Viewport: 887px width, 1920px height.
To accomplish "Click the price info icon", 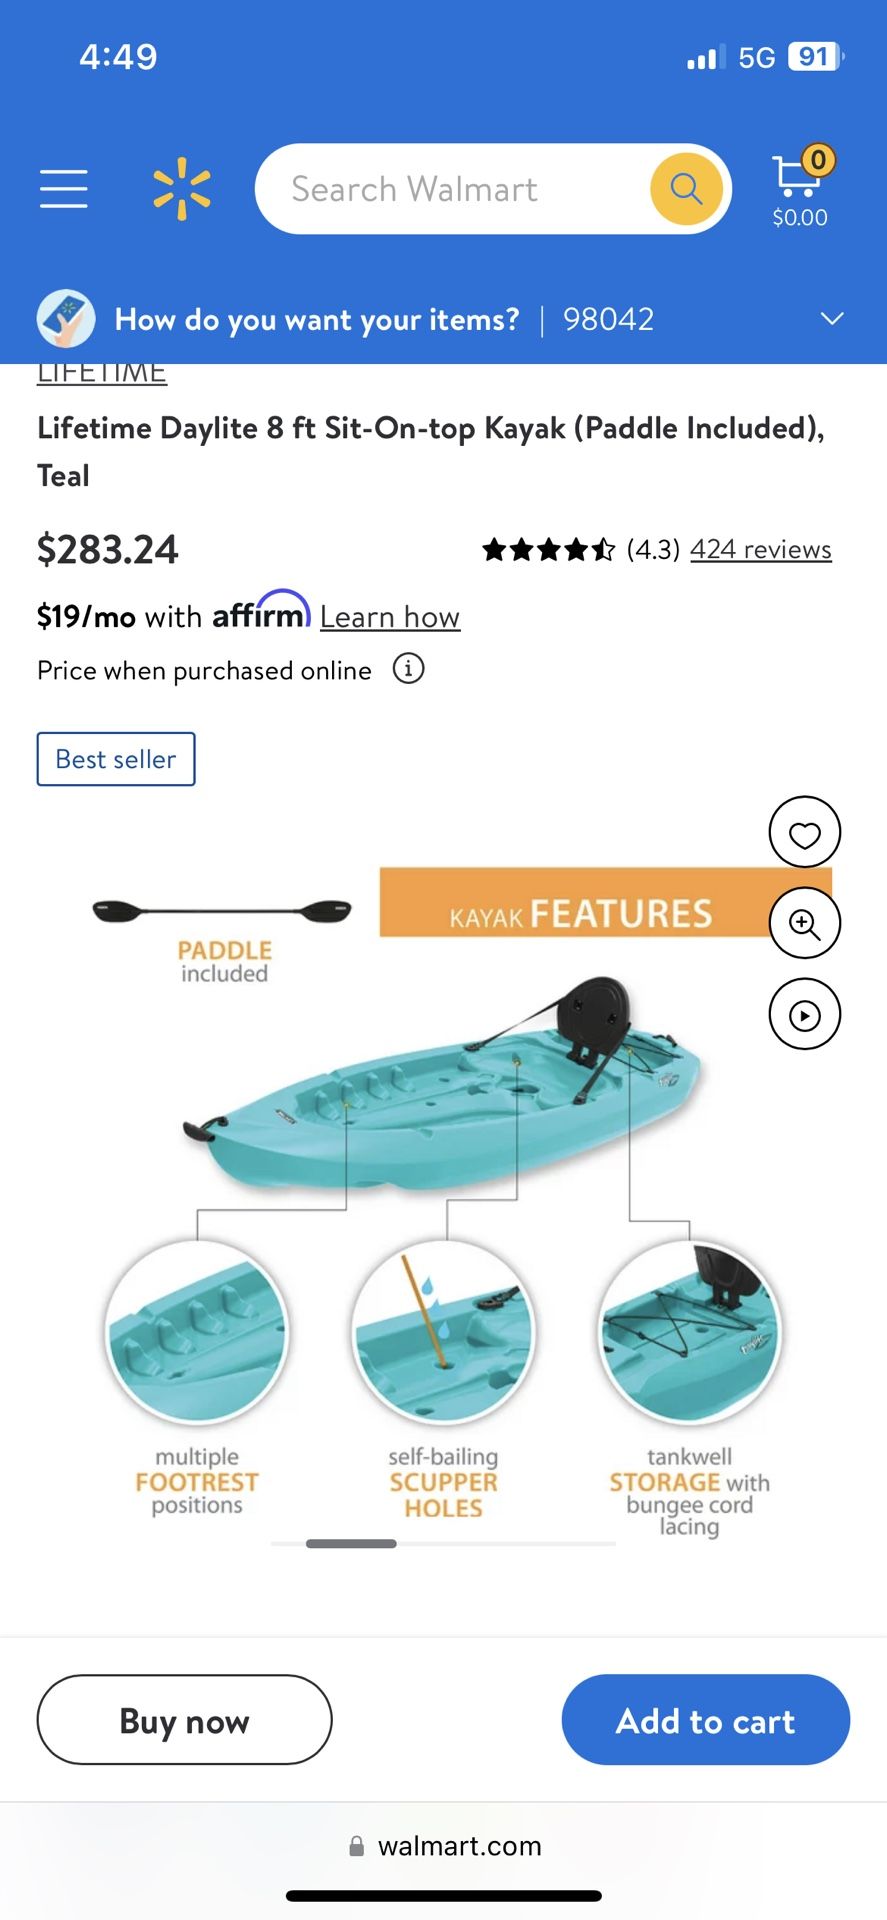I will pos(409,669).
